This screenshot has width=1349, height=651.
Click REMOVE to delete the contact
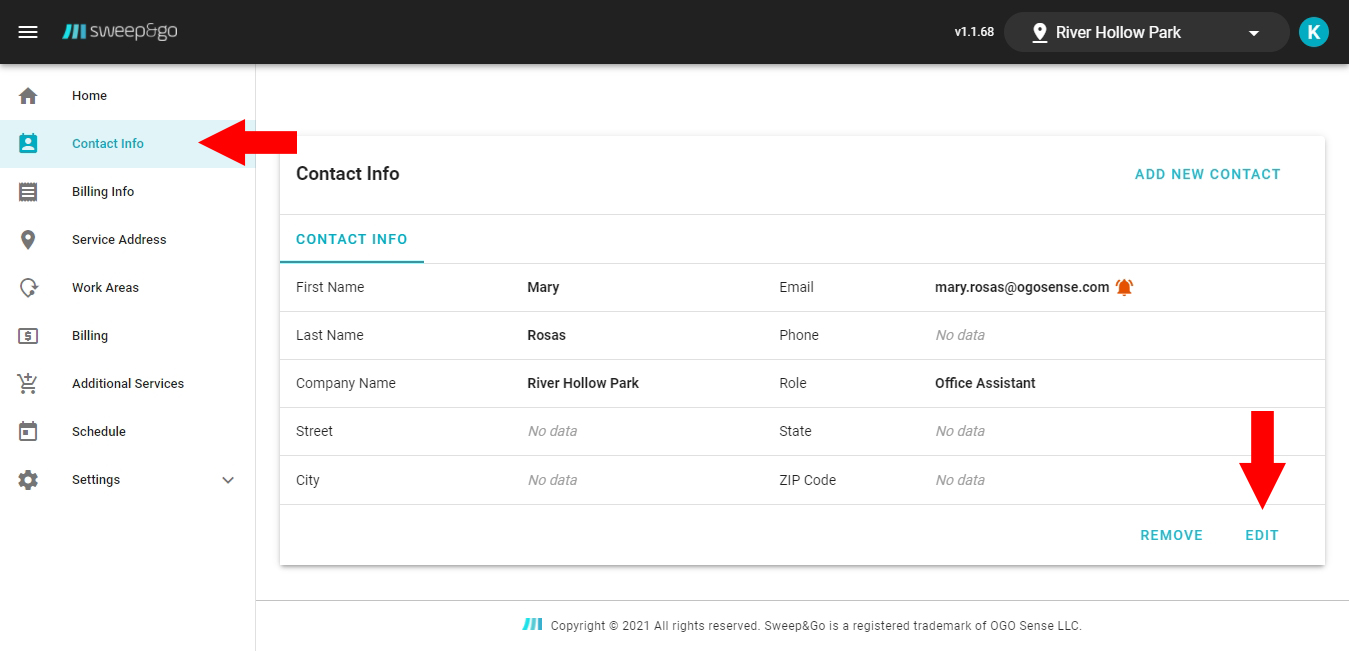pyautogui.click(x=1171, y=535)
